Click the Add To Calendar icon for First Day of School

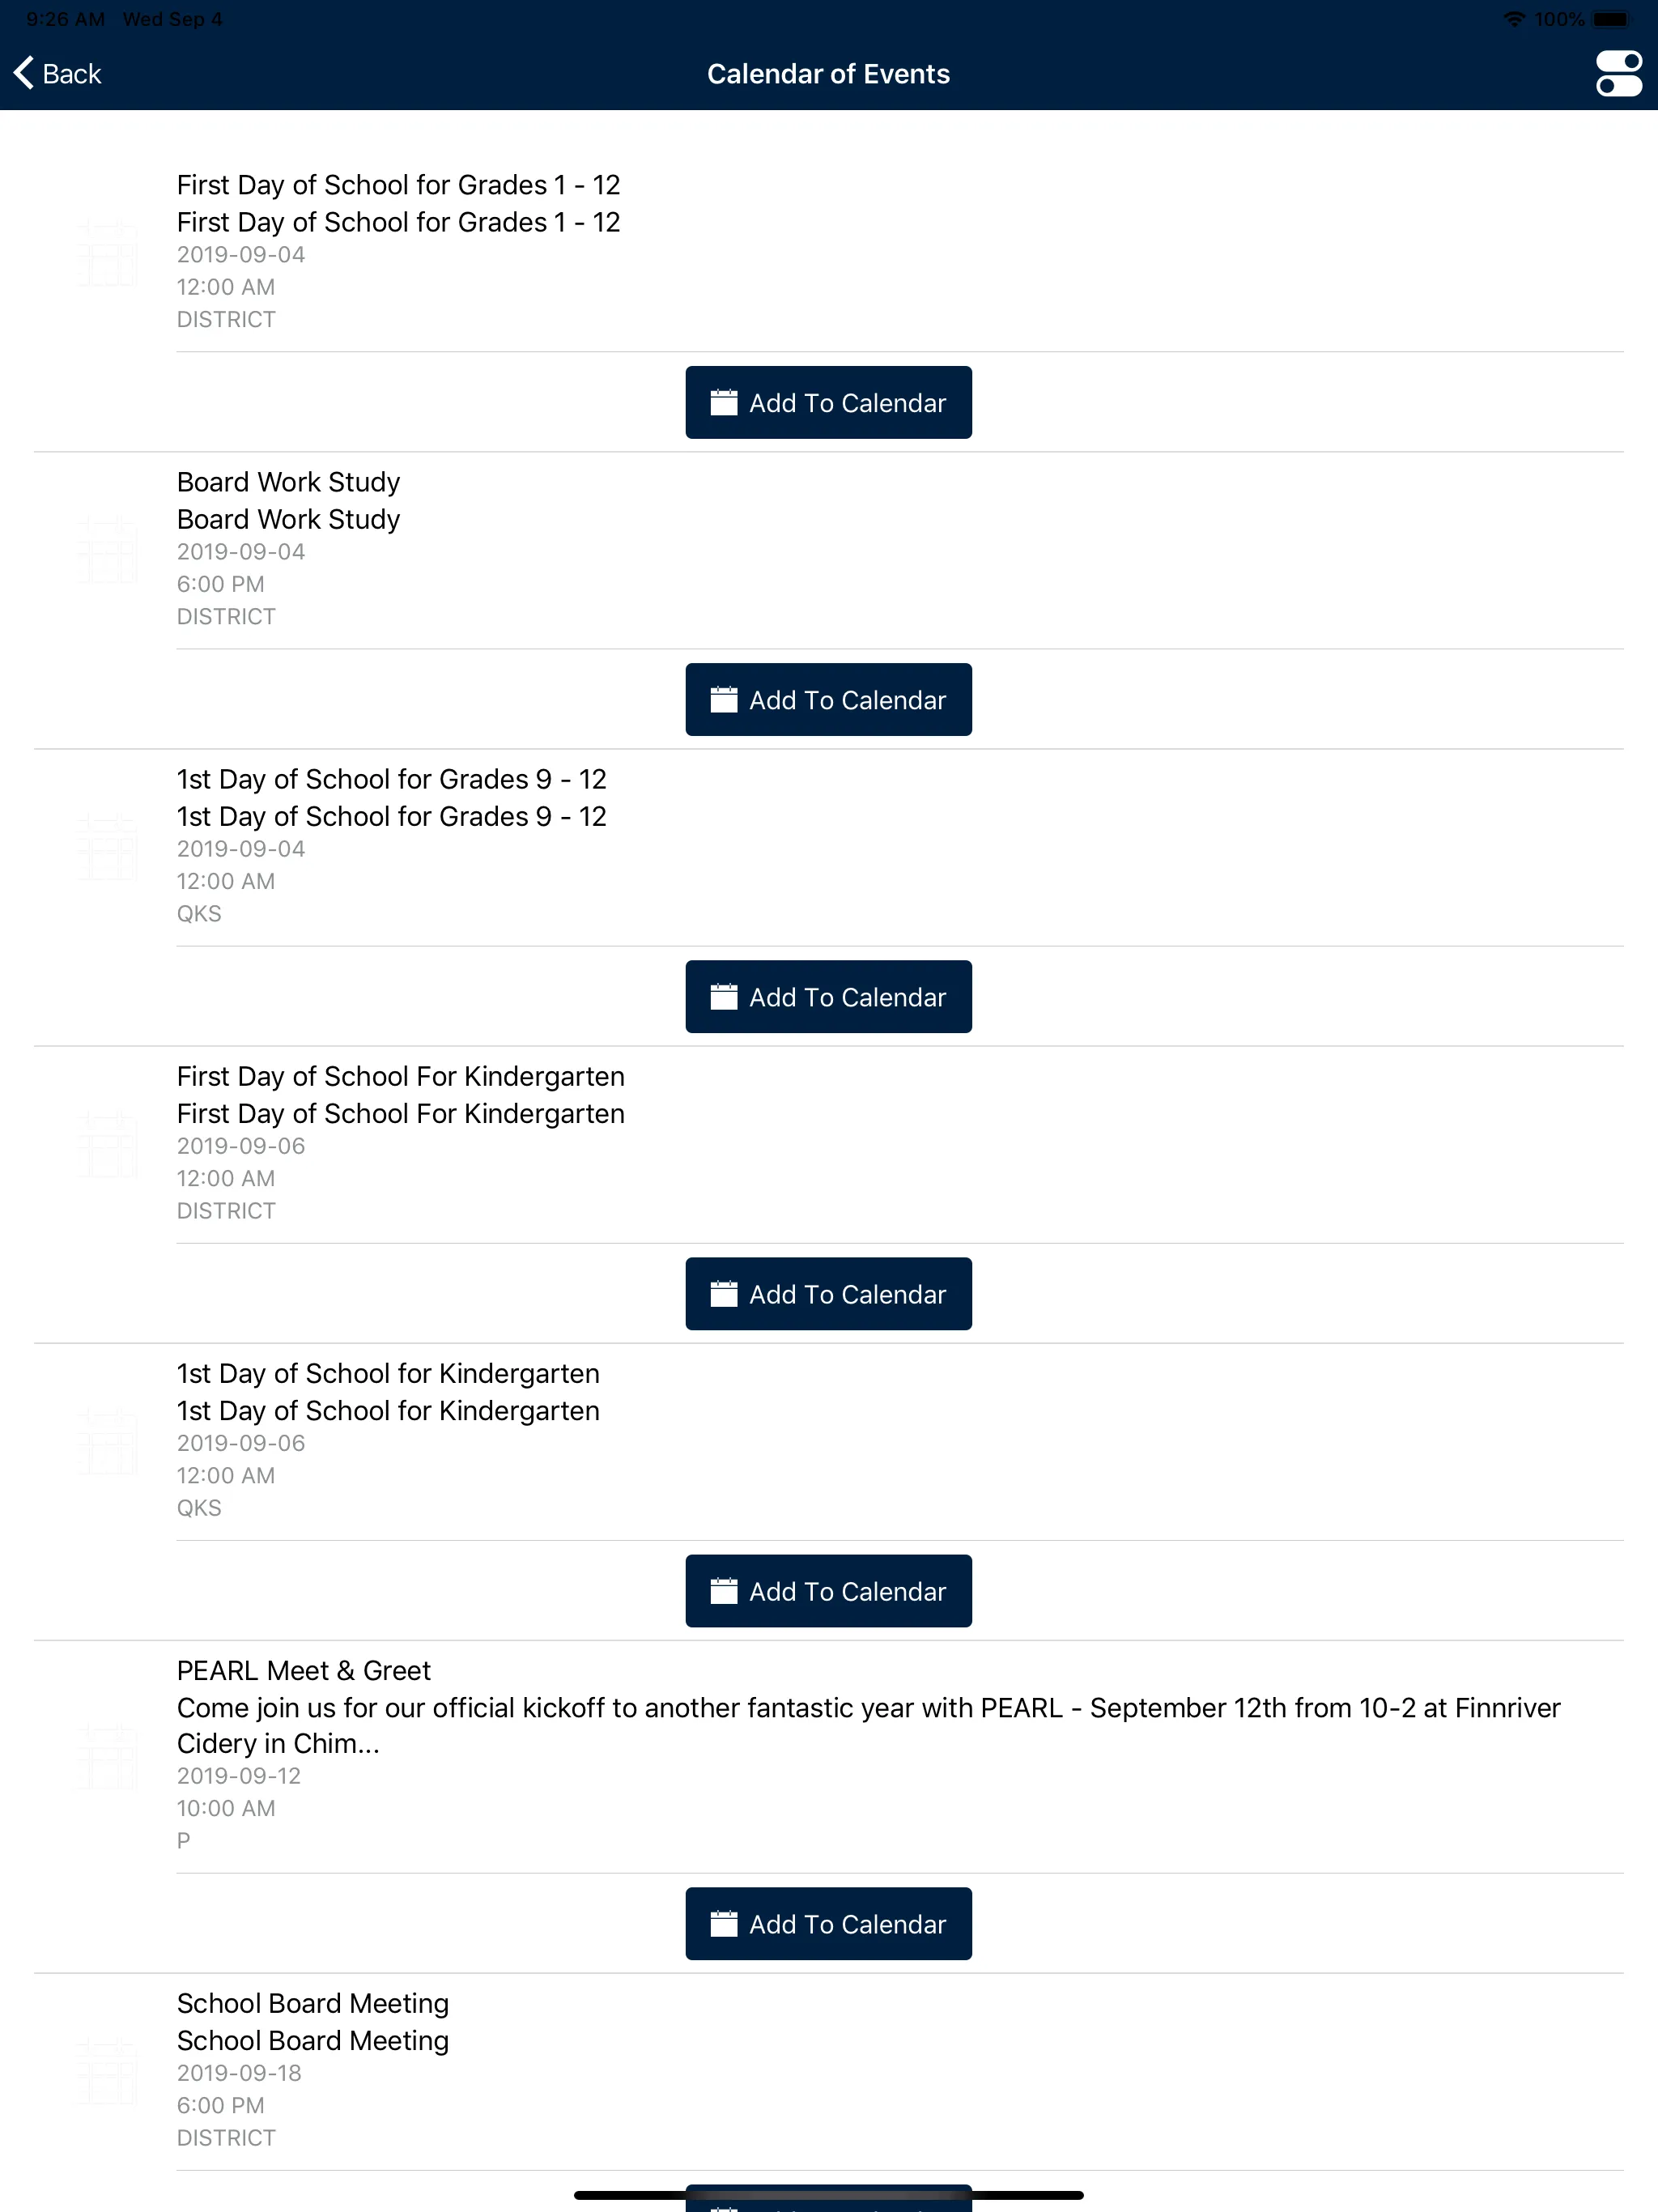(x=829, y=402)
